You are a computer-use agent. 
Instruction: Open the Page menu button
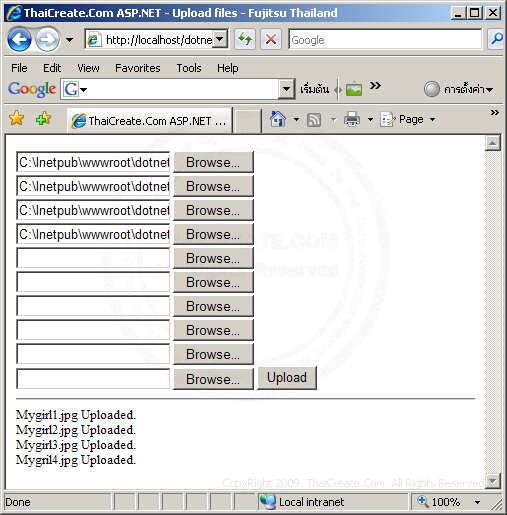click(407, 119)
